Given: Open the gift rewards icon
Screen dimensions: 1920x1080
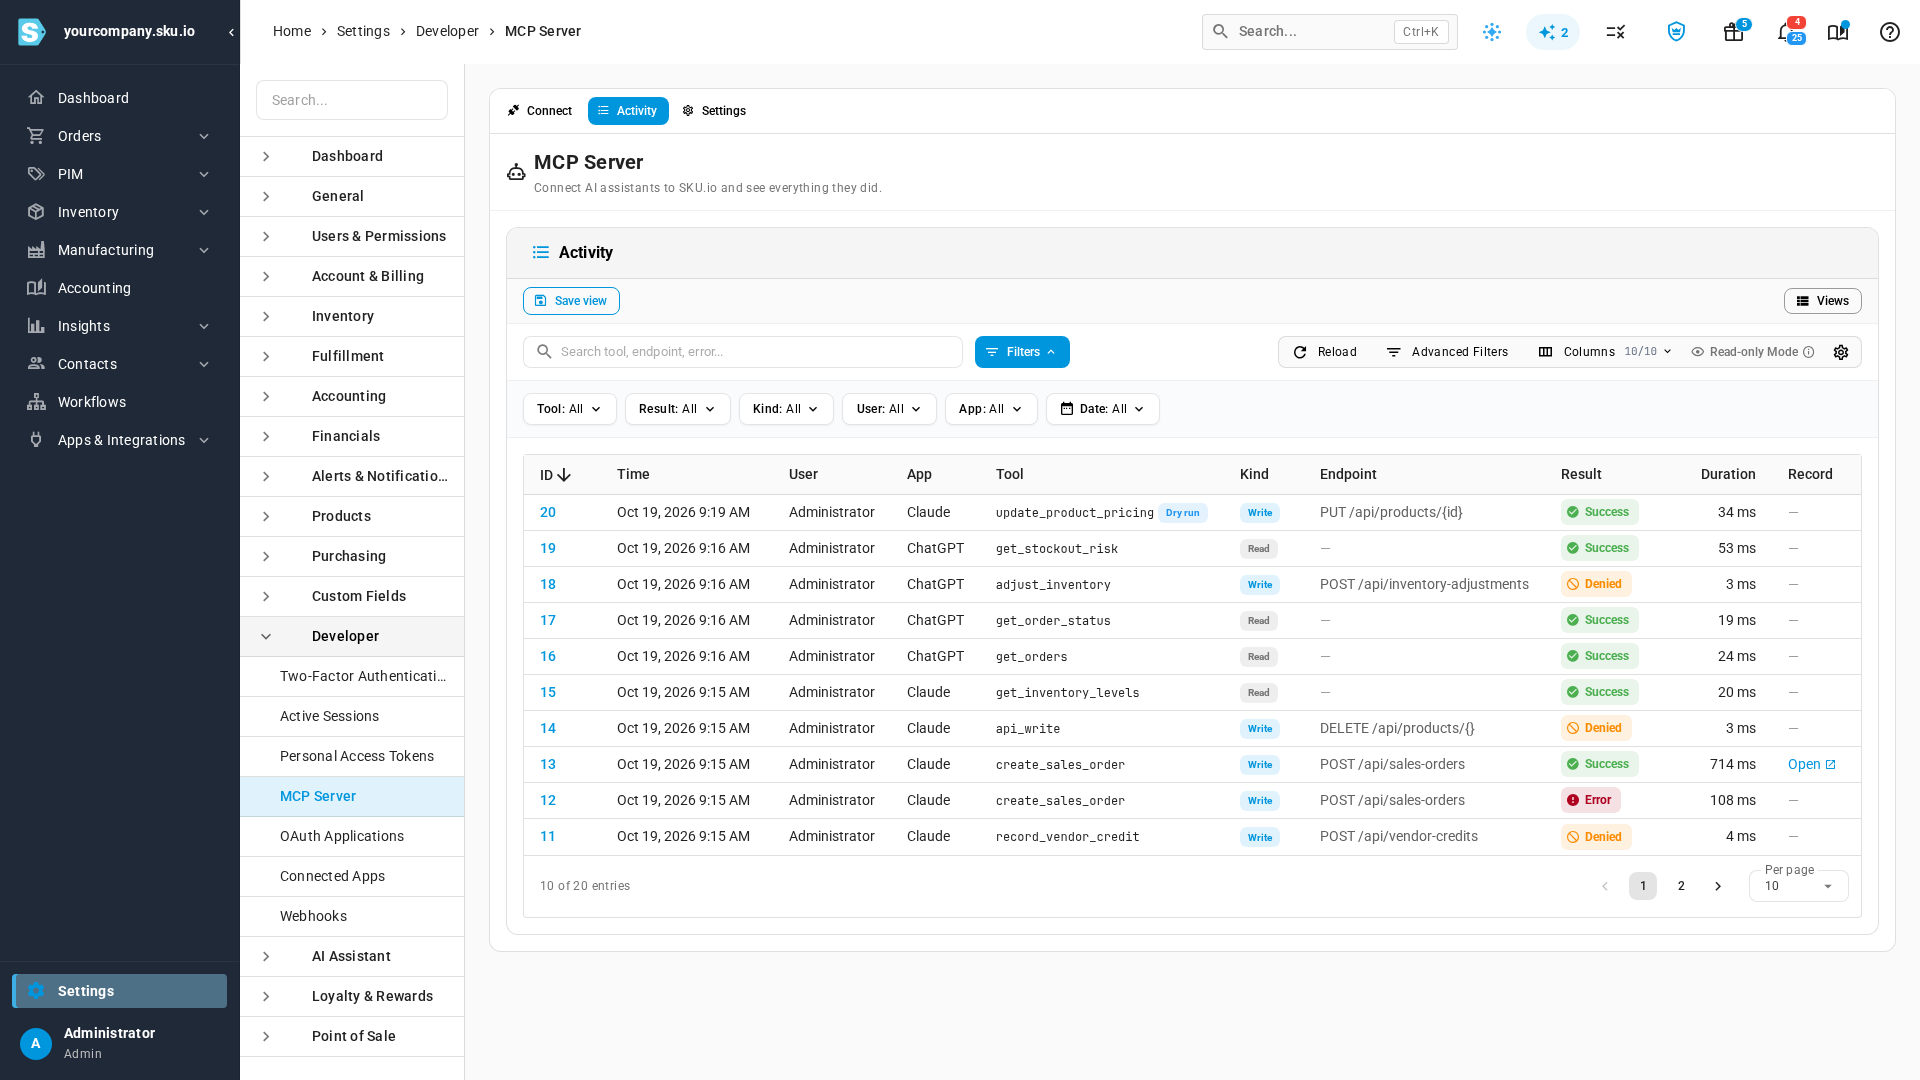Looking at the screenshot, I should coord(1734,32).
